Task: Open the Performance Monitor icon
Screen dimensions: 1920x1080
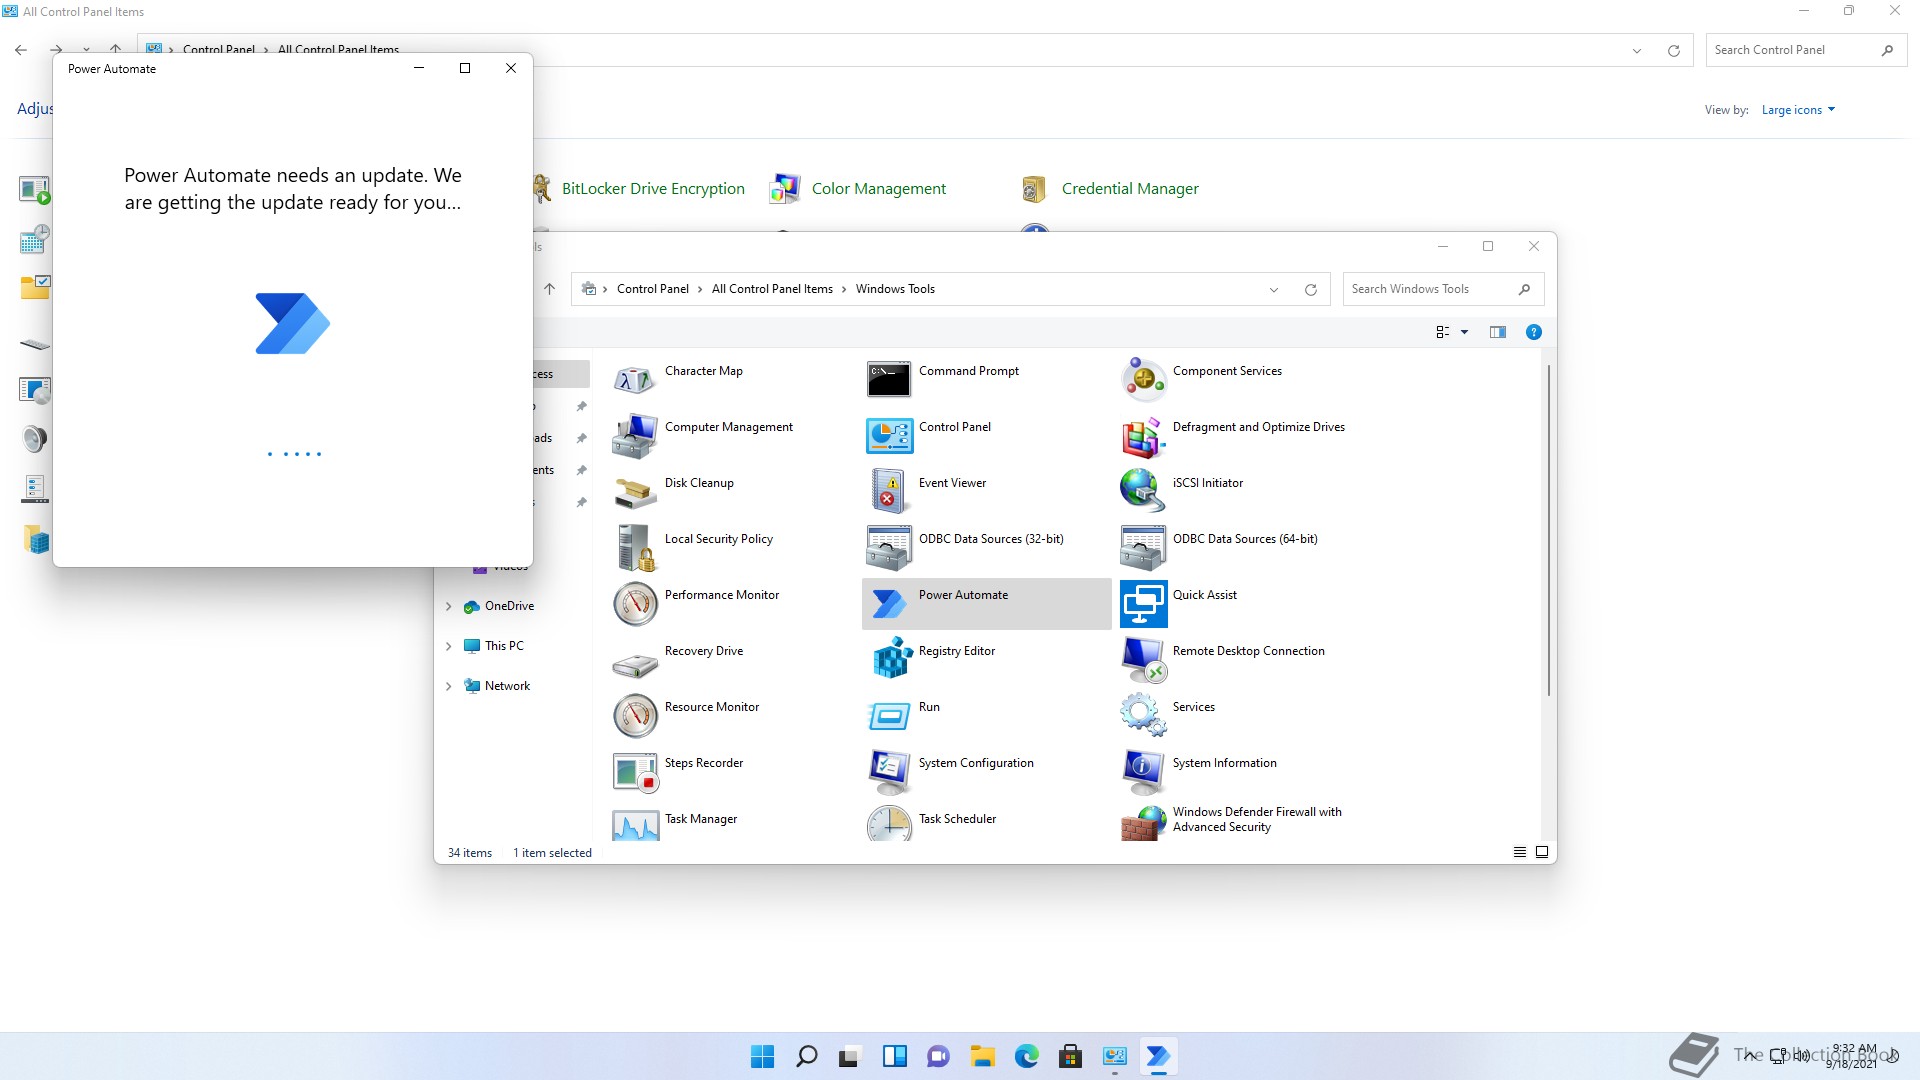Action: (635, 602)
